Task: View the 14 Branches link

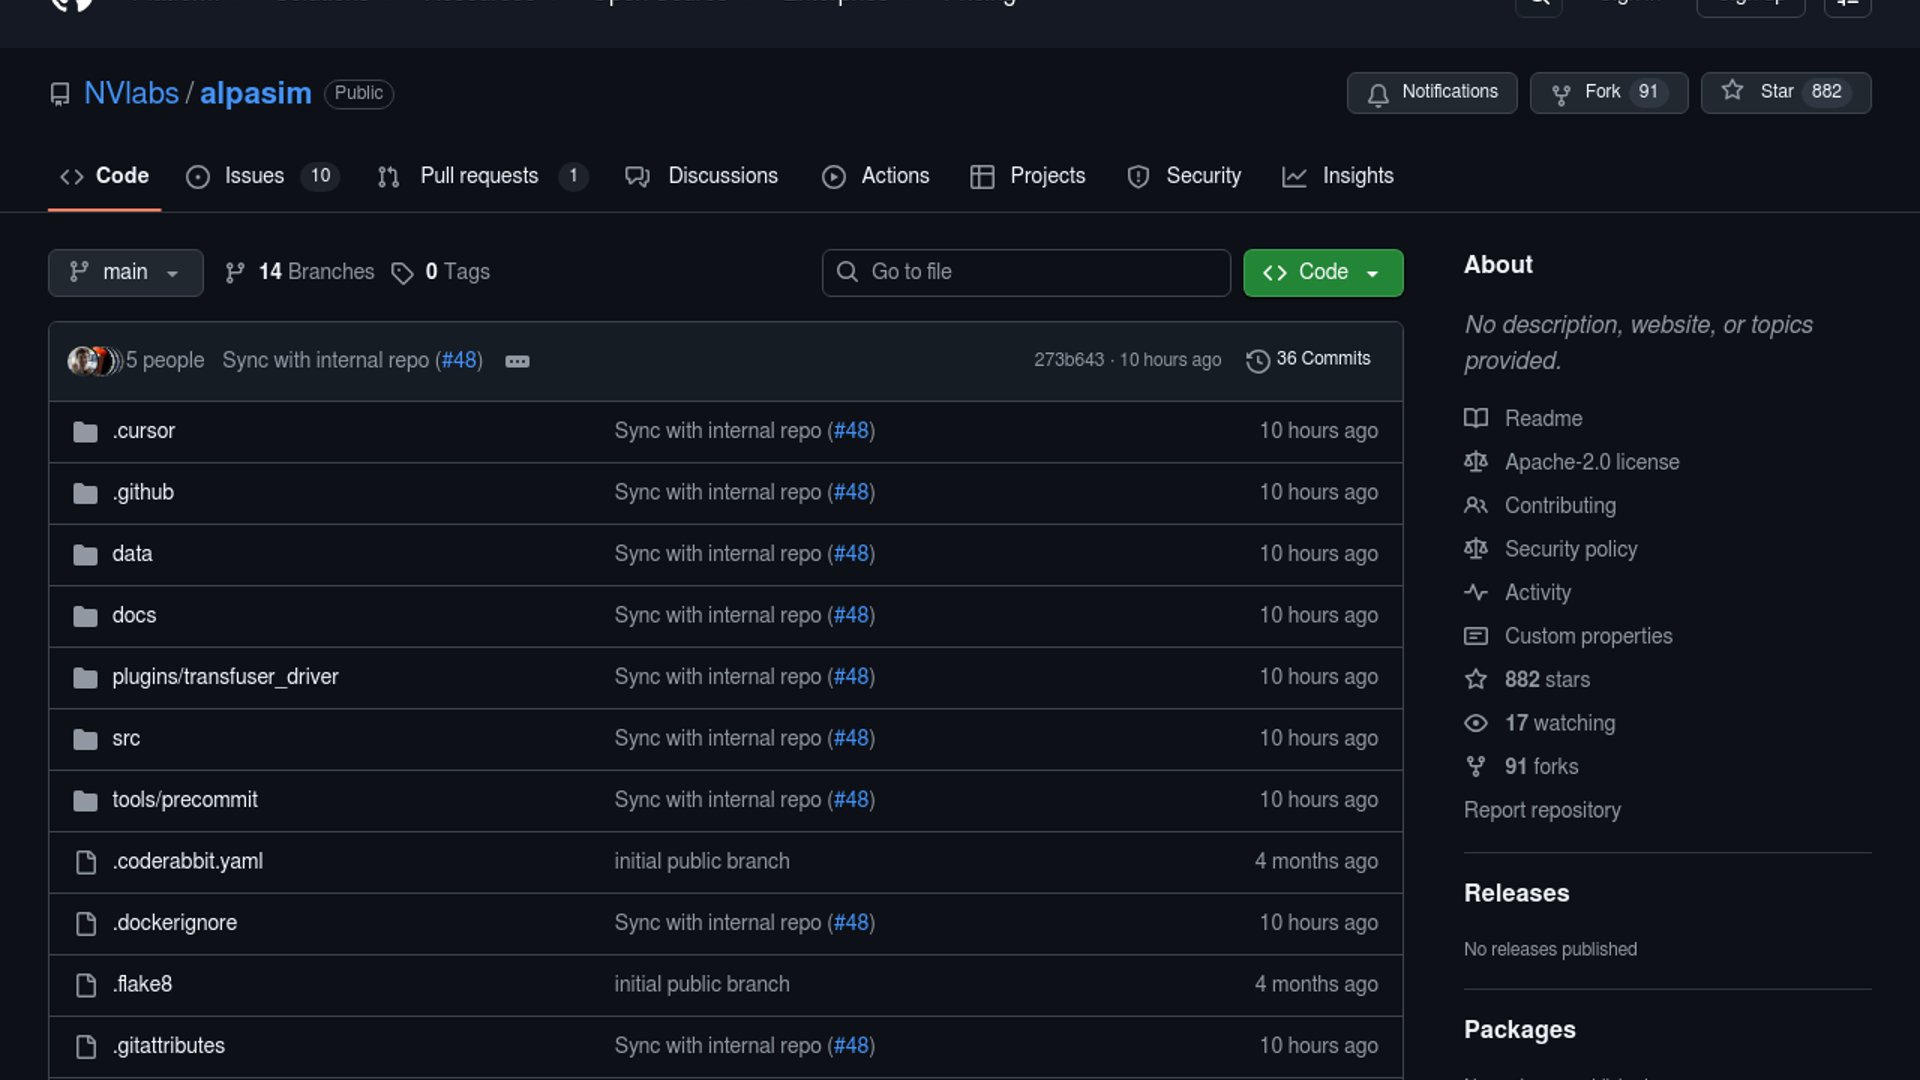Action: tap(300, 272)
